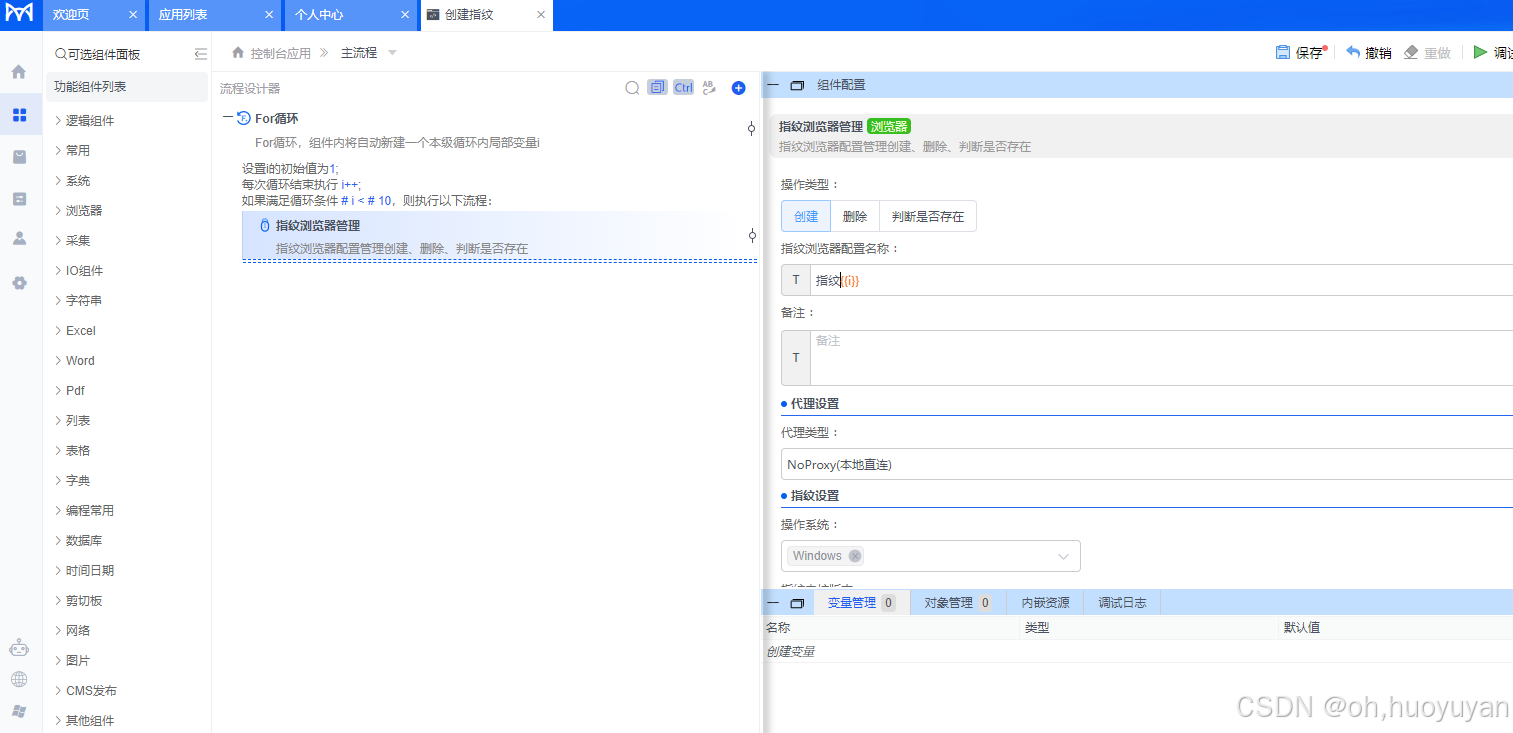
Task: Click the robot icon in sidebar
Action: point(19,648)
